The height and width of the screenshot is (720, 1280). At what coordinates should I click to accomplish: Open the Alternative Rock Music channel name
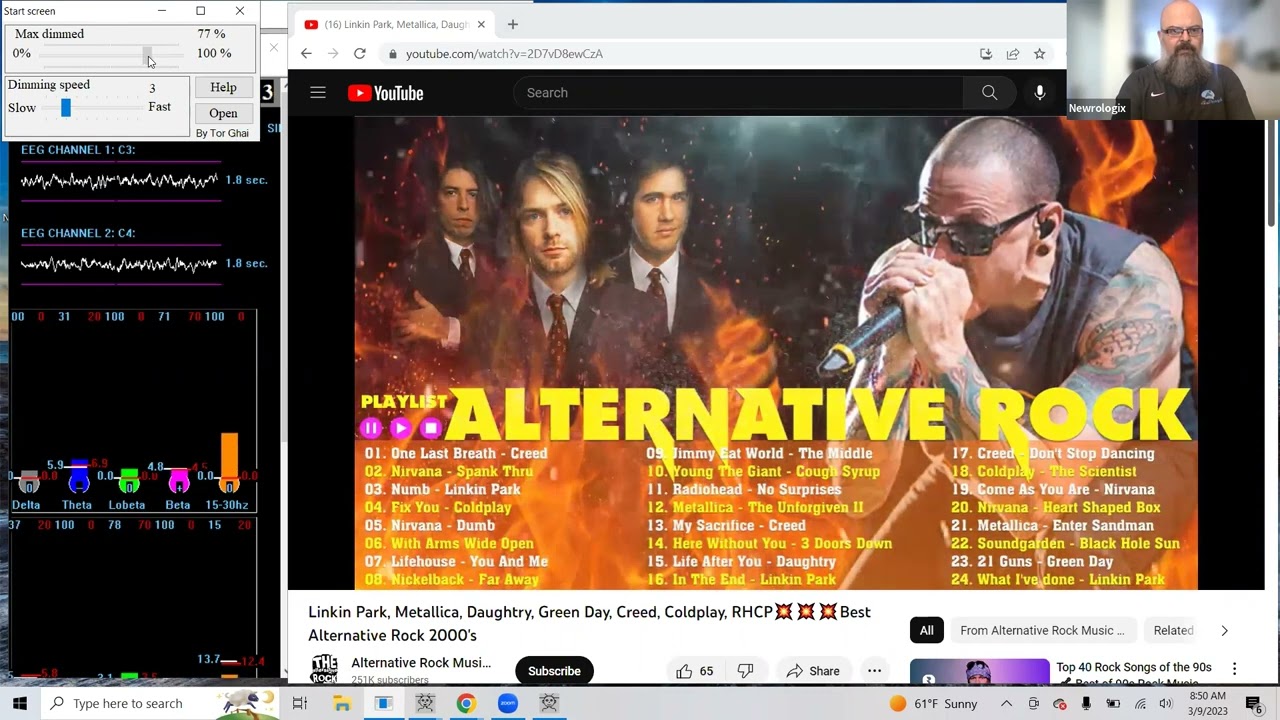(x=421, y=662)
